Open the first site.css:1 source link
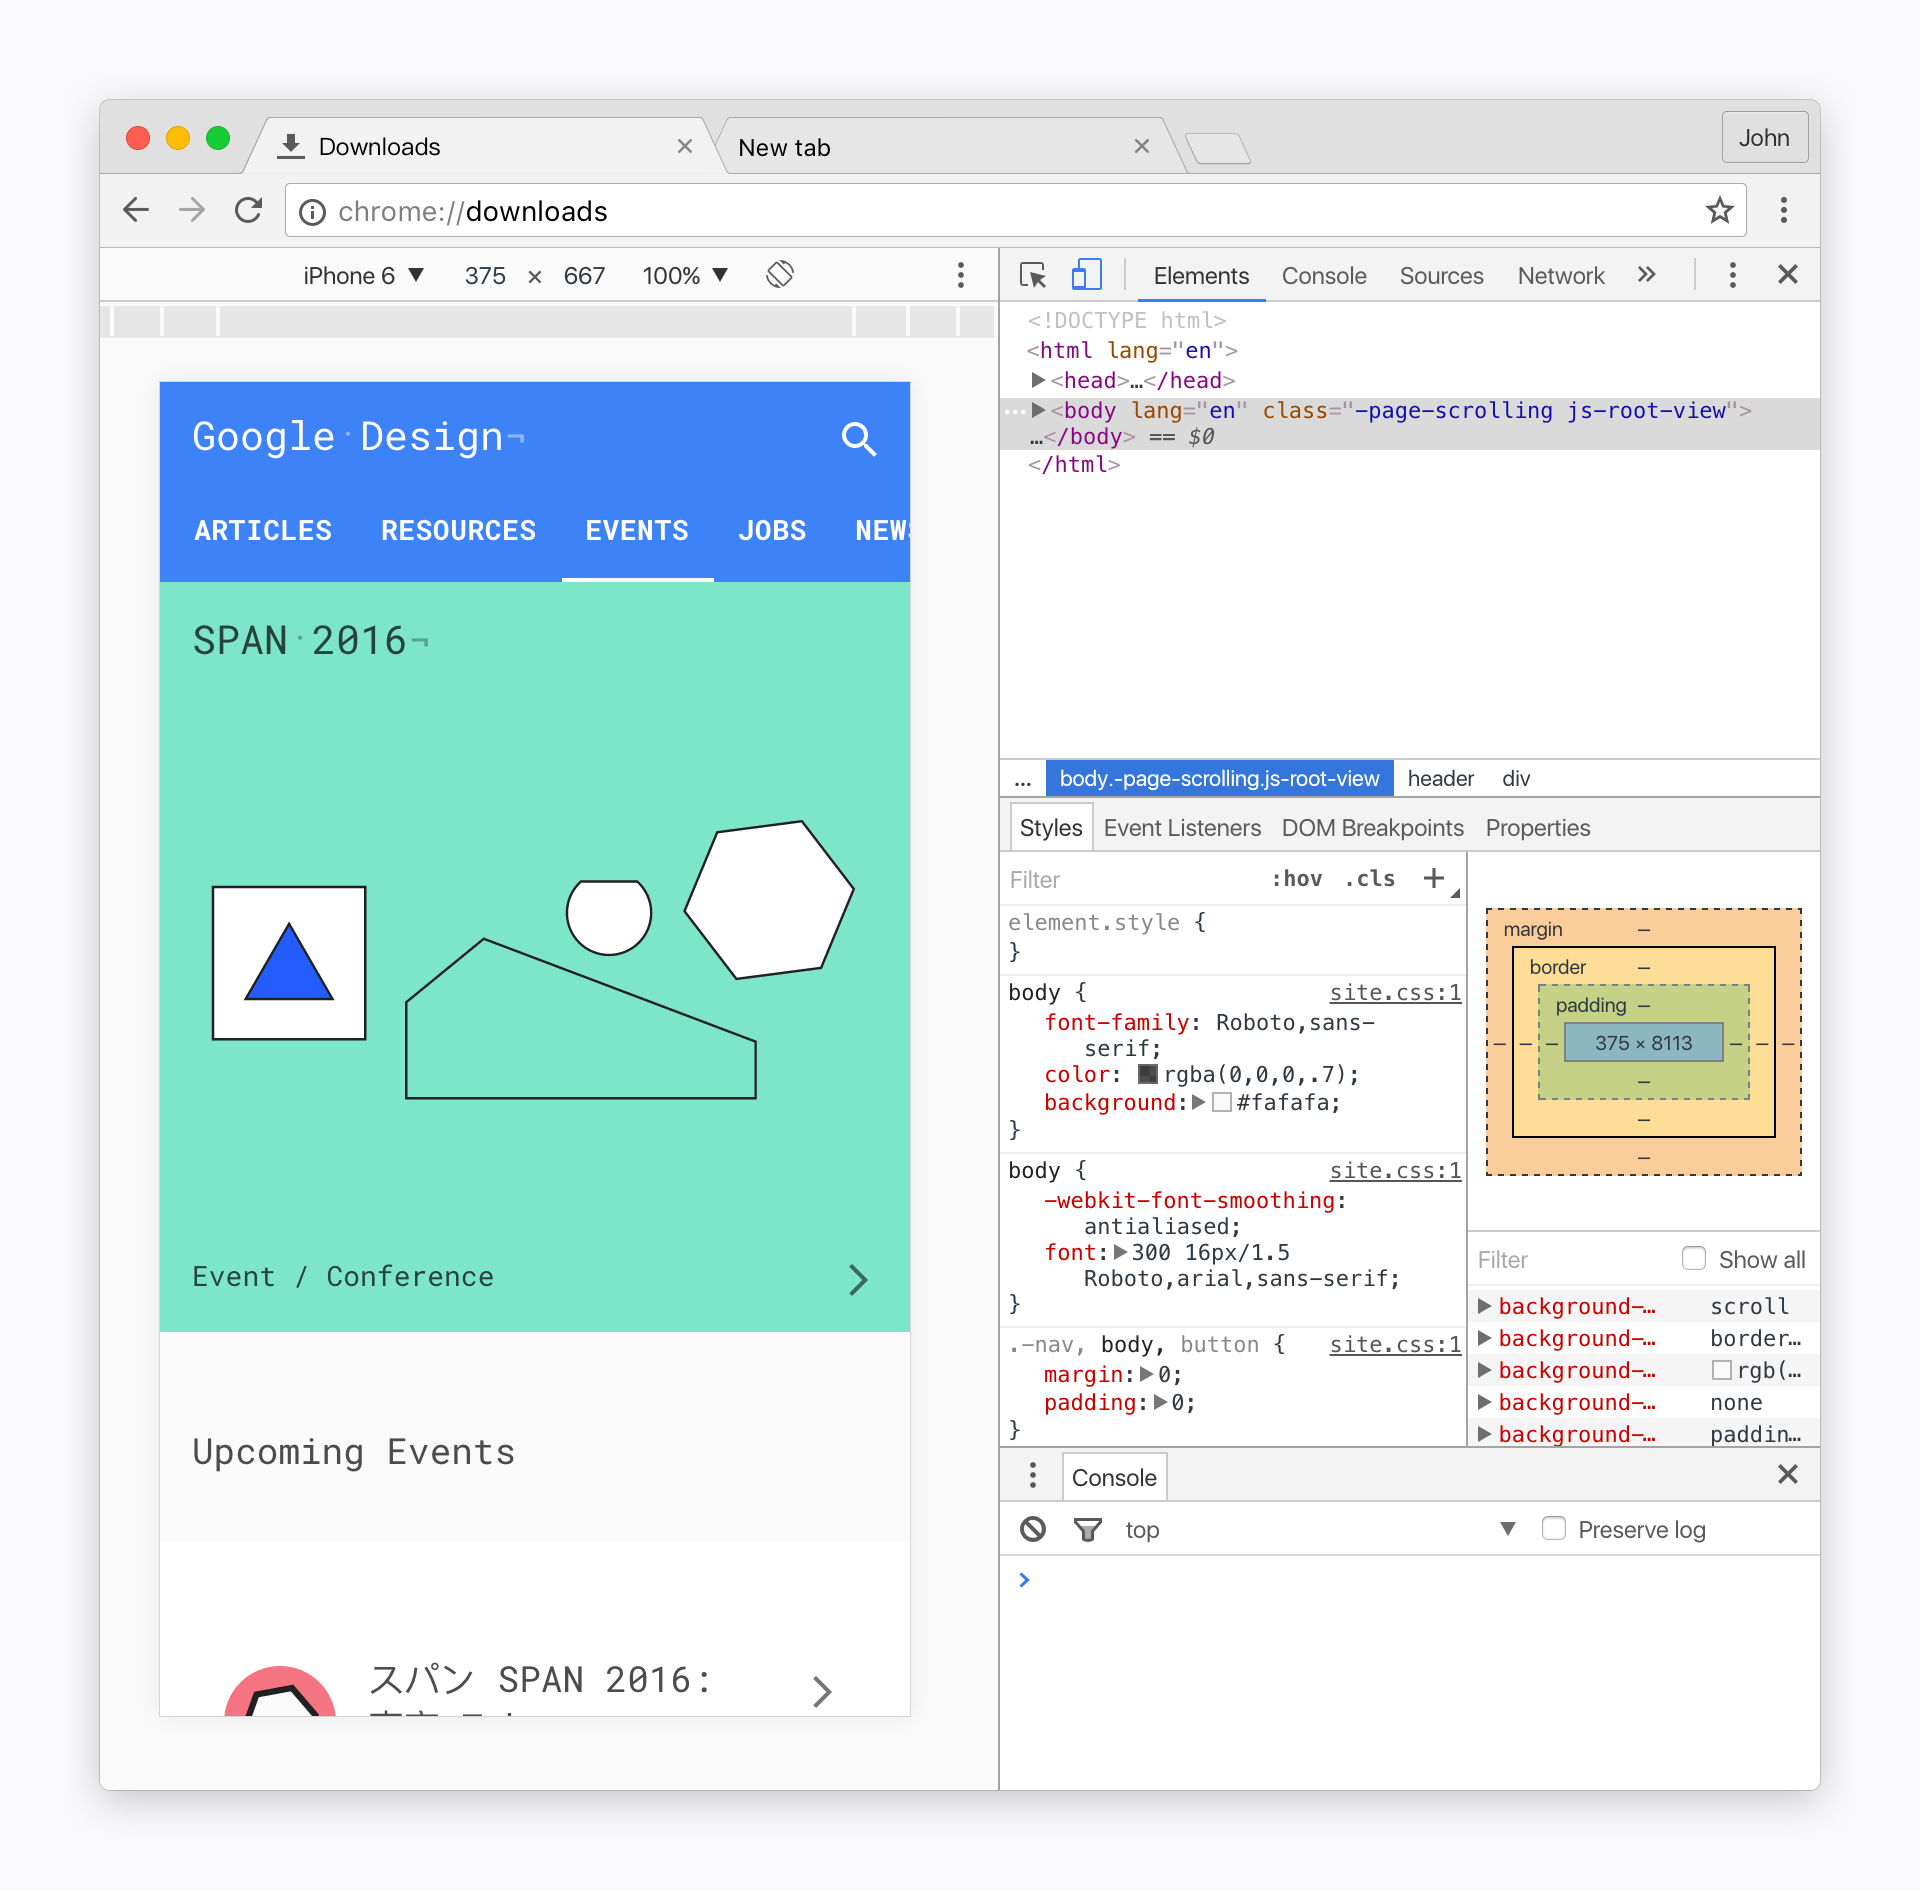Screen dimensions: 1920x1891 point(1395,992)
